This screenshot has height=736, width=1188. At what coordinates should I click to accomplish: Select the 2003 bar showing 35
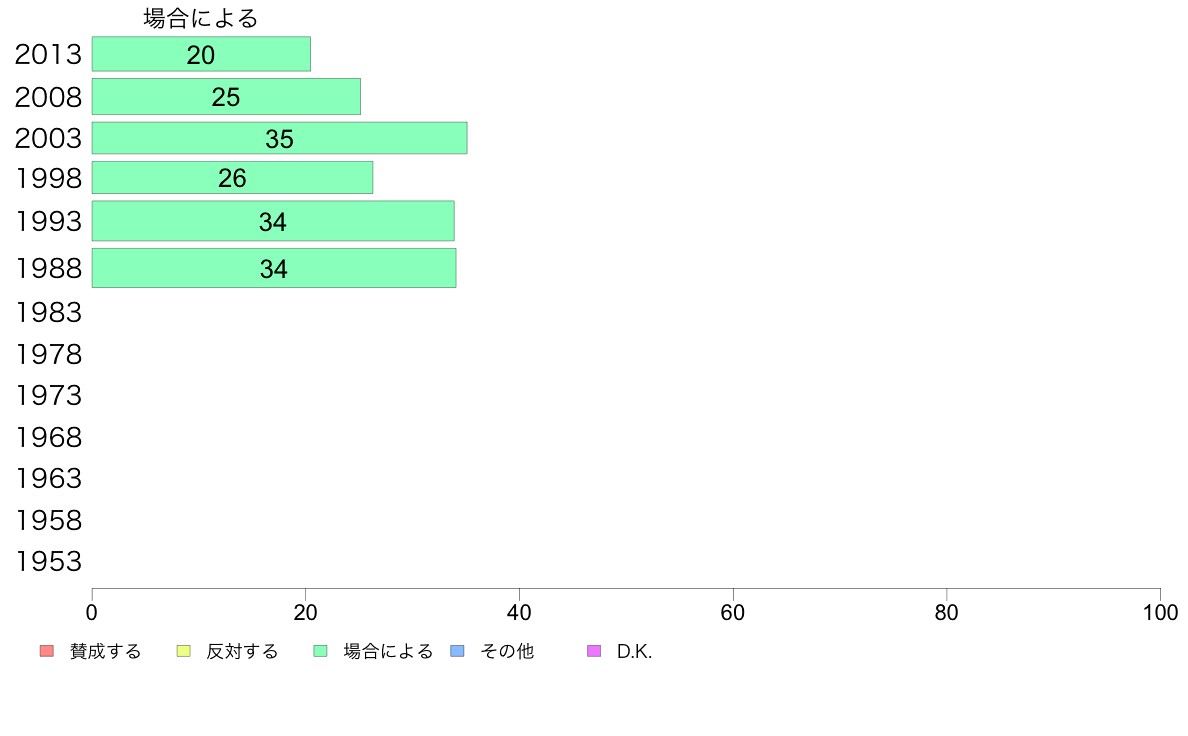280,138
